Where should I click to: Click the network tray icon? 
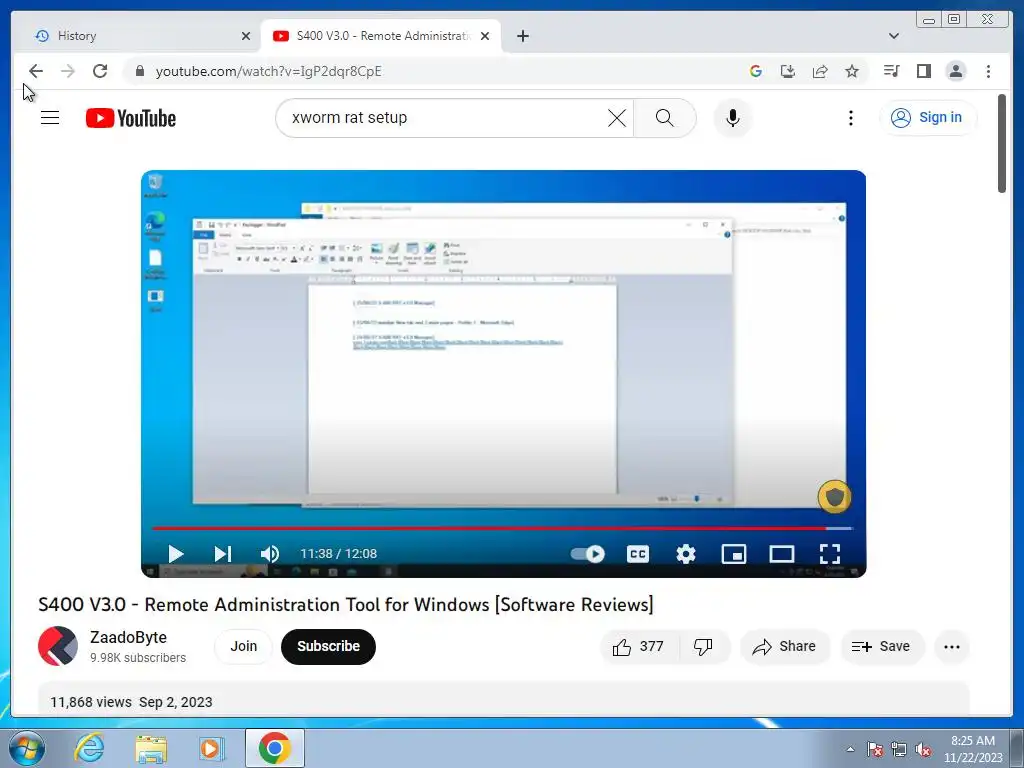coord(899,749)
